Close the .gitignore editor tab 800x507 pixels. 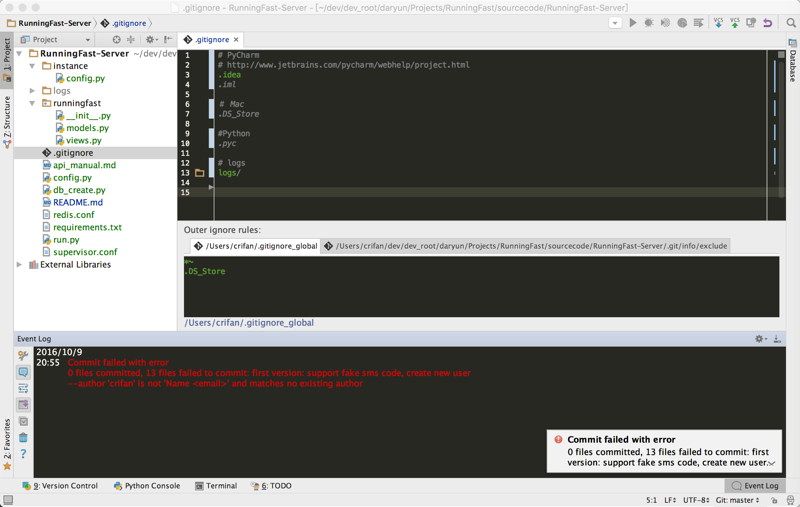tap(236, 39)
